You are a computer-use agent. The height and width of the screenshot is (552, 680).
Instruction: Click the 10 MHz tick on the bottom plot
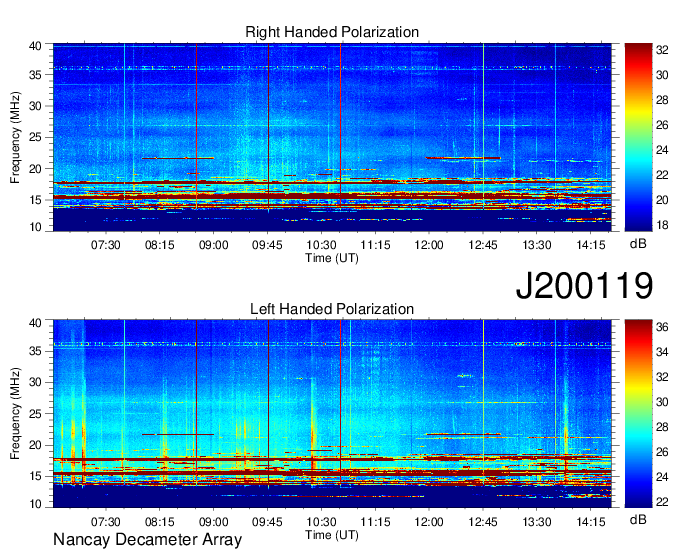click(35, 503)
